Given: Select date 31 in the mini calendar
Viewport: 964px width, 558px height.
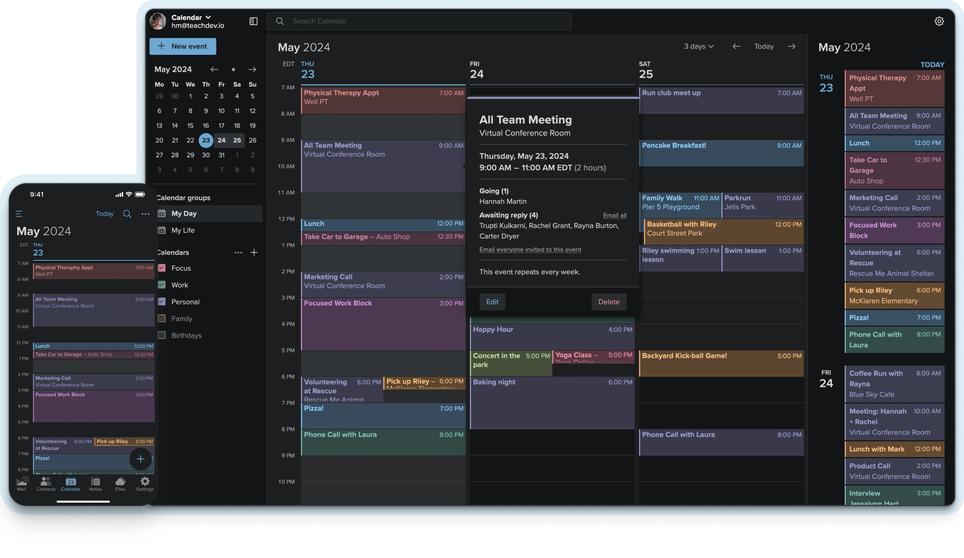Looking at the screenshot, I should 221,155.
